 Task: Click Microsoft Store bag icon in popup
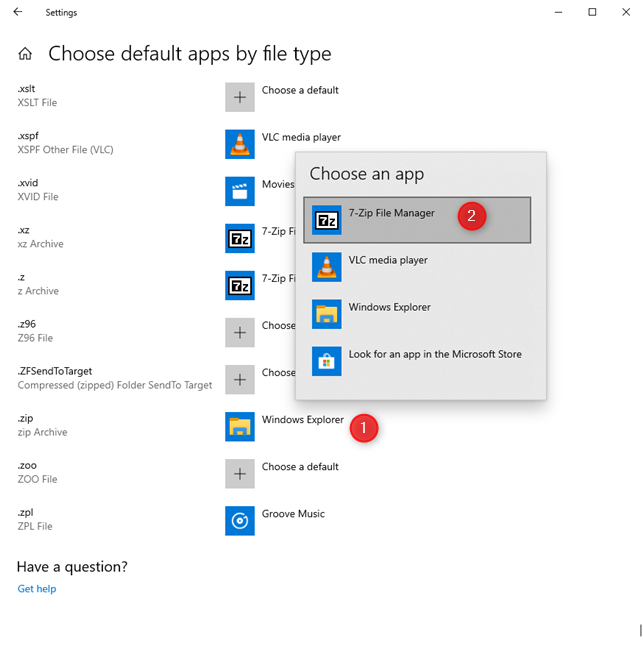pos(326,362)
